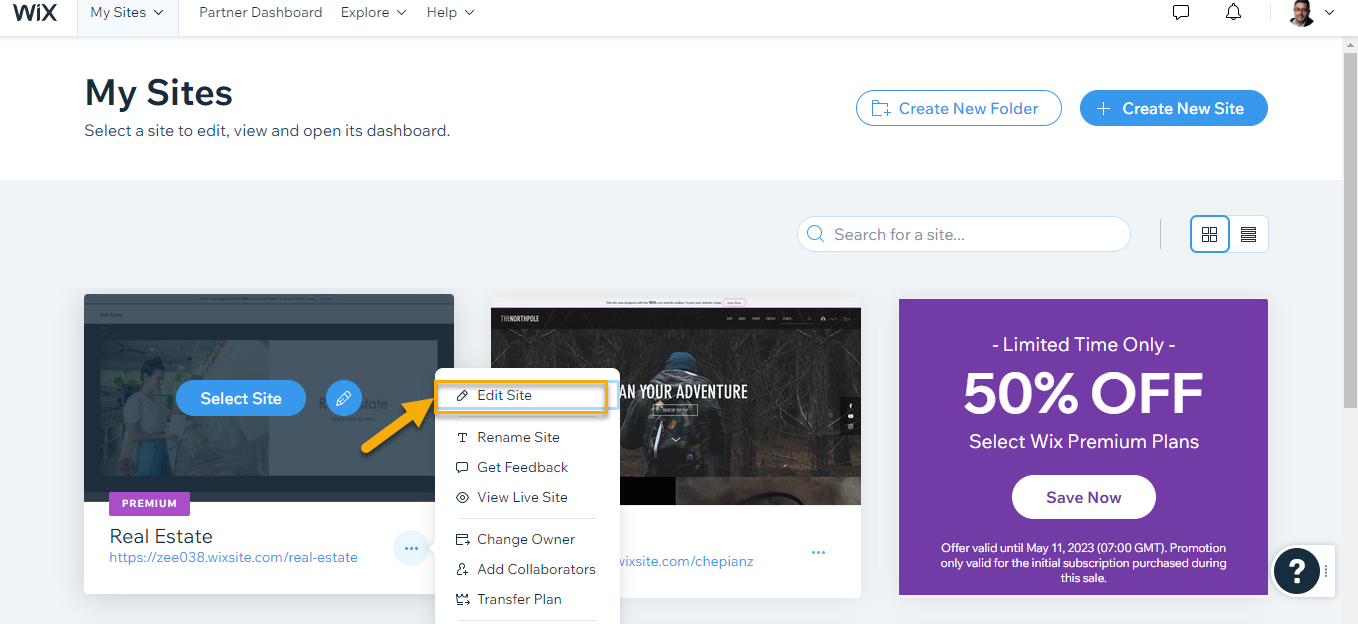Open the chat messages icon in header
The width and height of the screenshot is (1358, 624).
point(1181,13)
